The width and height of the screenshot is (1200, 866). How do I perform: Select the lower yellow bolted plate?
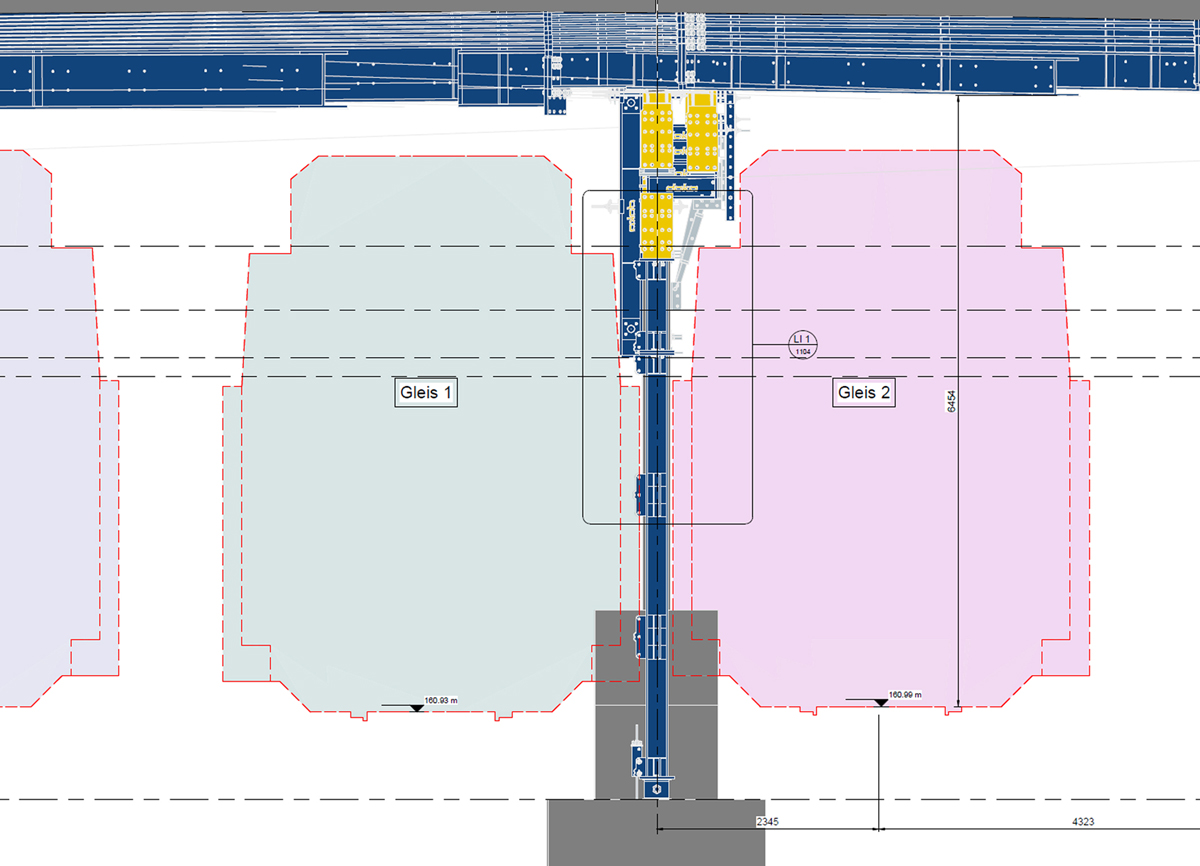coord(656,224)
